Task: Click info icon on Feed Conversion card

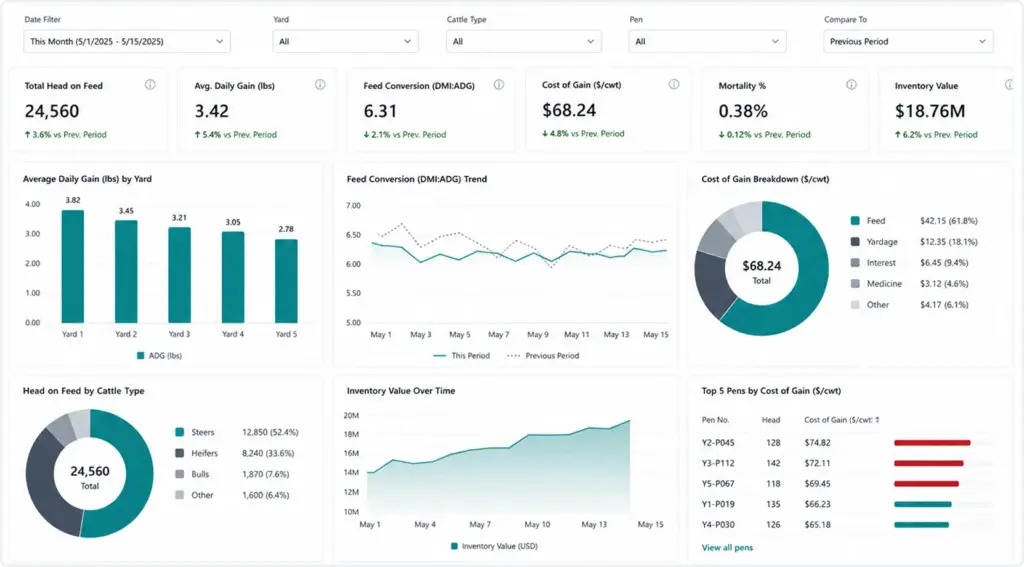Action: (499, 85)
